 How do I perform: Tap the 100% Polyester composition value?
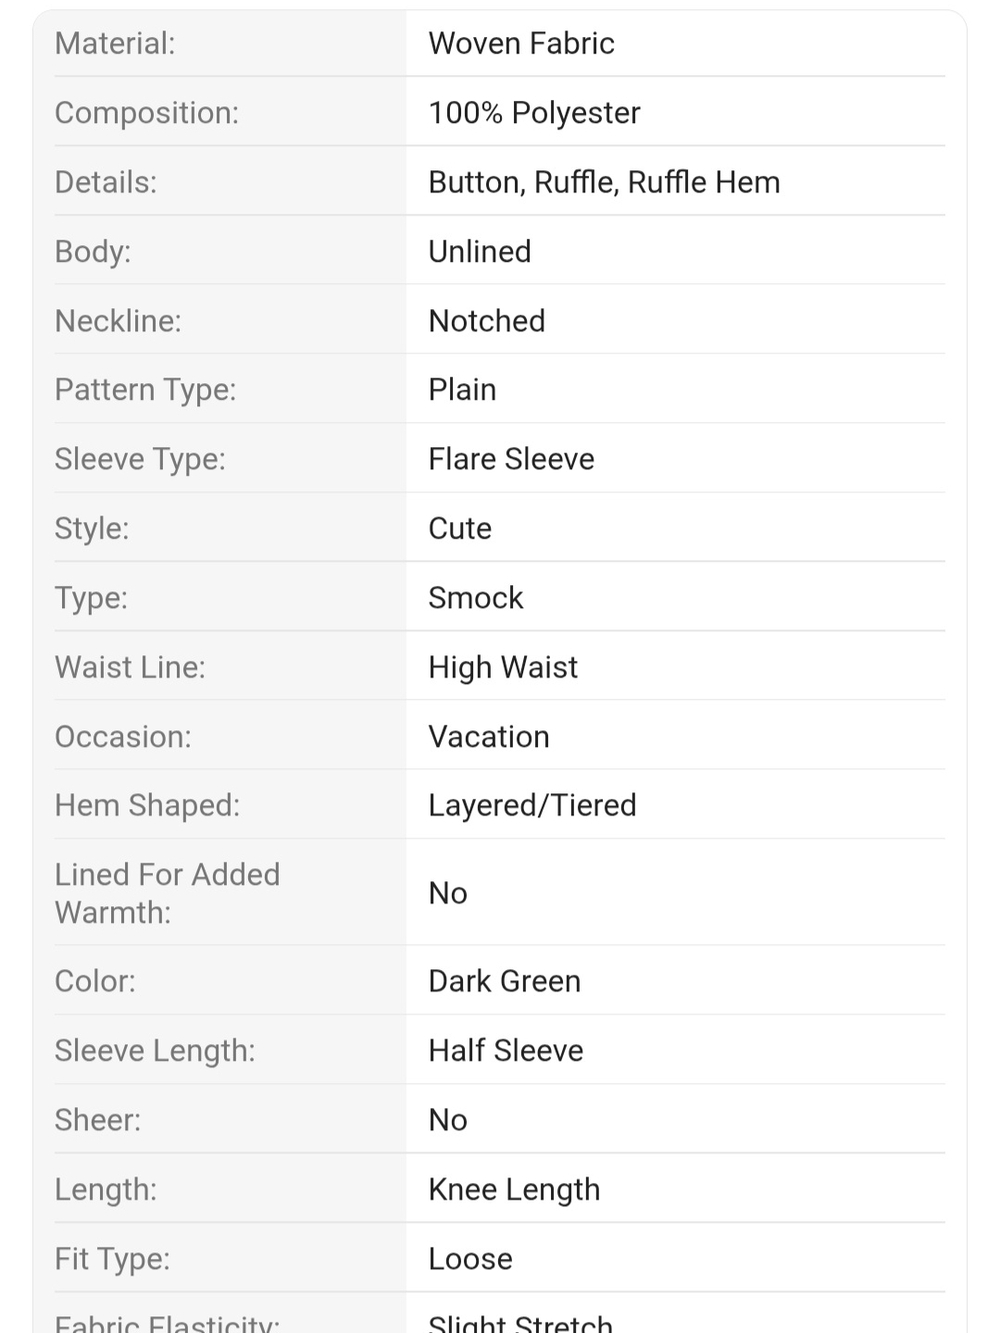tap(534, 112)
